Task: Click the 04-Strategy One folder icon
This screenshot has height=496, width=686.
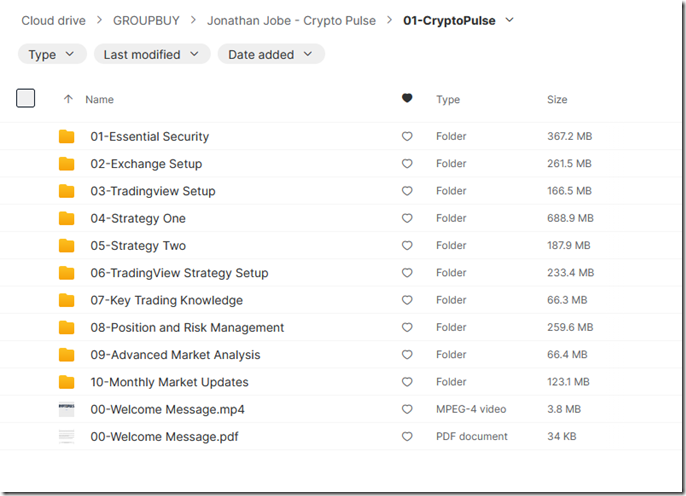Action: click(66, 218)
